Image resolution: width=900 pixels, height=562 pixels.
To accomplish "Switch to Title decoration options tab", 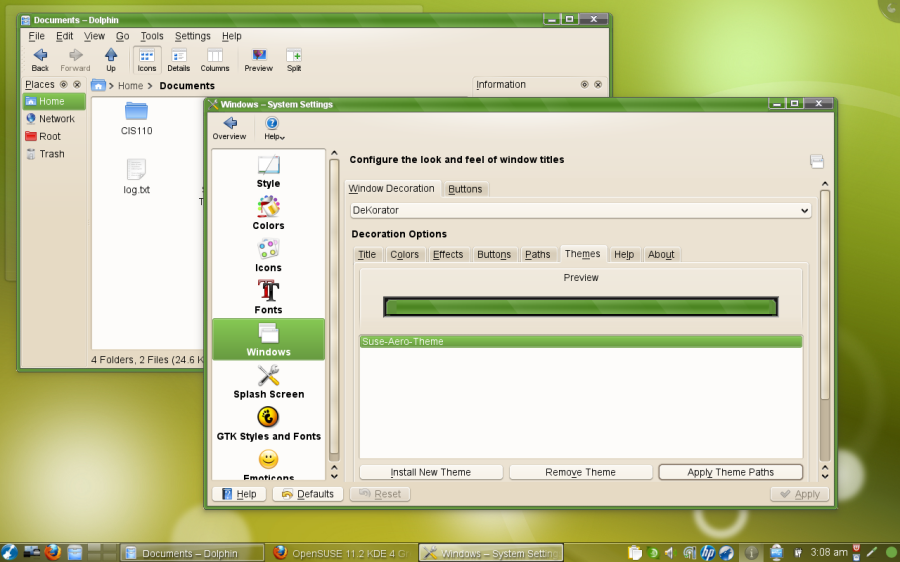I will coord(367,254).
